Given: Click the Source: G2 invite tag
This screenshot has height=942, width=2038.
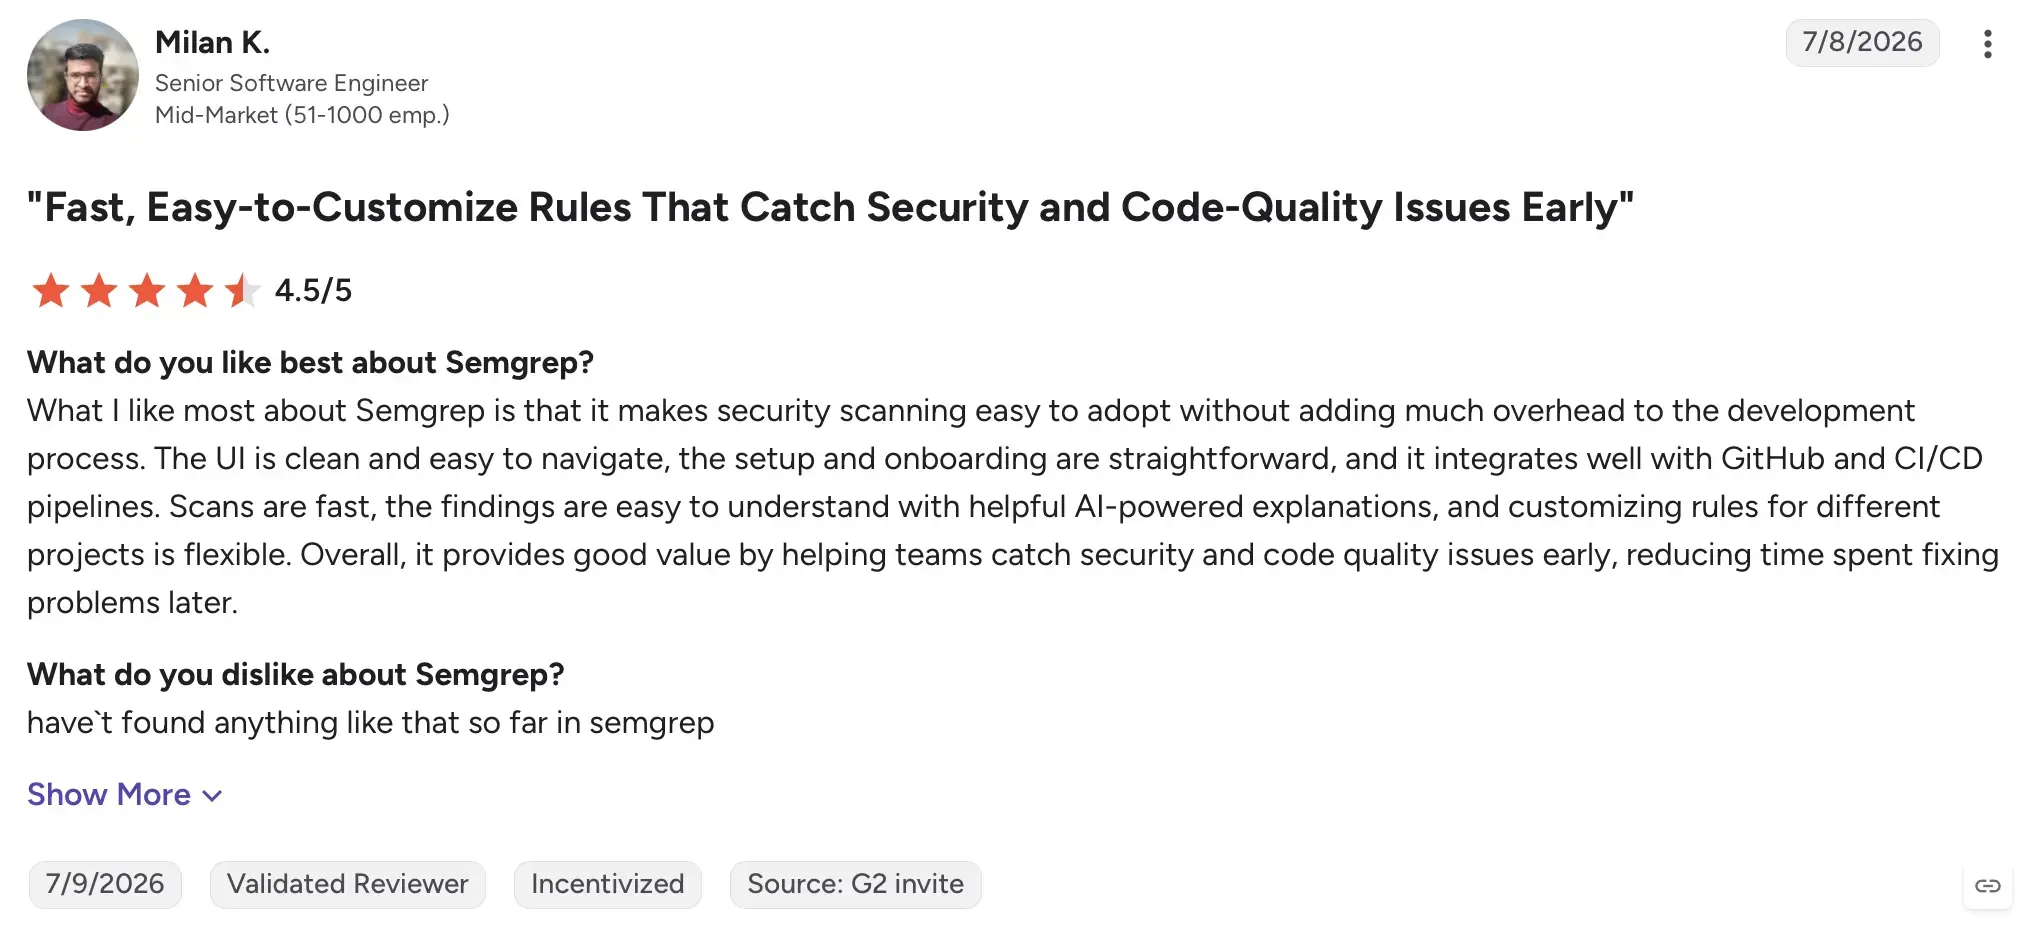Looking at the screenshot, I should tap(856, 884).
